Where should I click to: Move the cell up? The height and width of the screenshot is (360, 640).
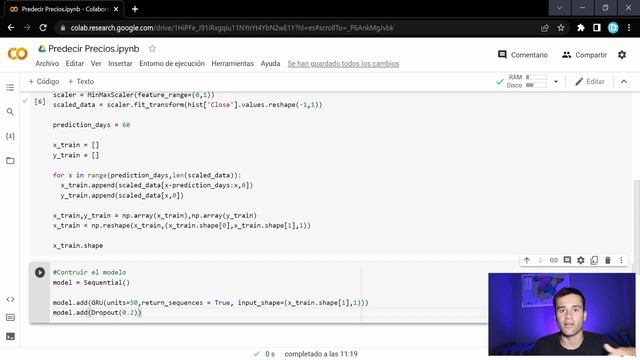click(x=527, y=260)
